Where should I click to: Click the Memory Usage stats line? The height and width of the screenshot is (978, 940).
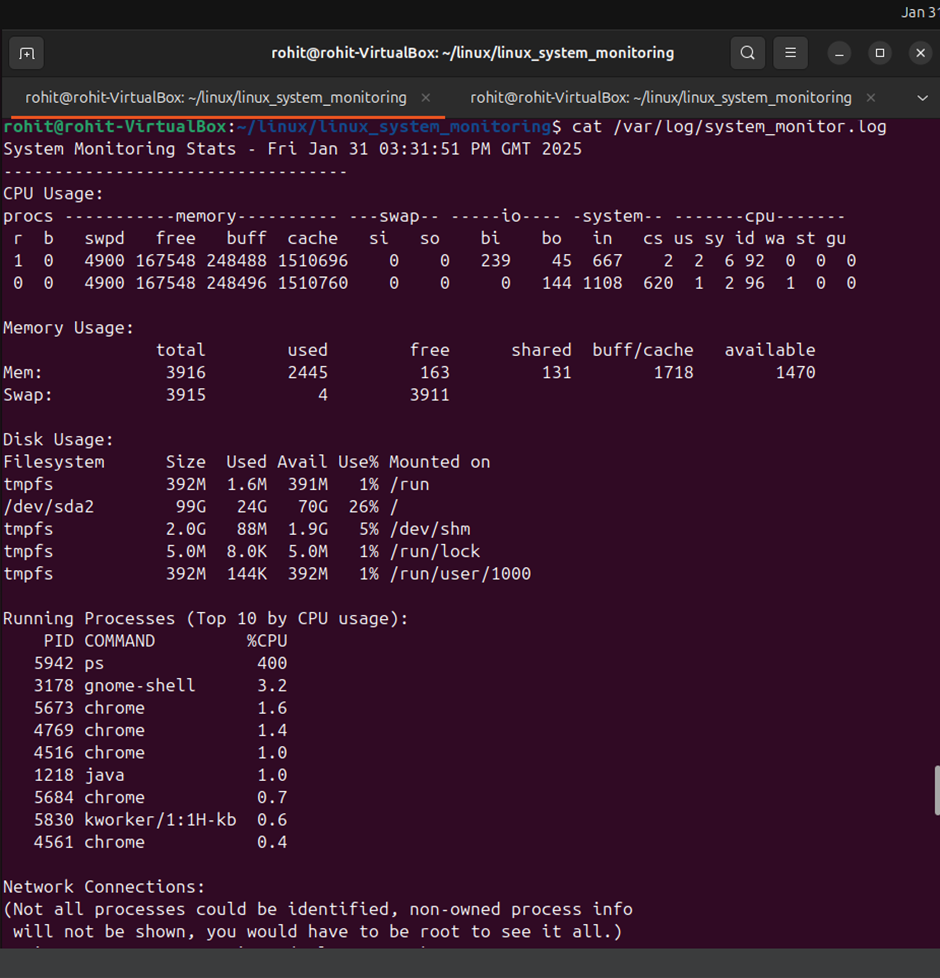[300, 372]
